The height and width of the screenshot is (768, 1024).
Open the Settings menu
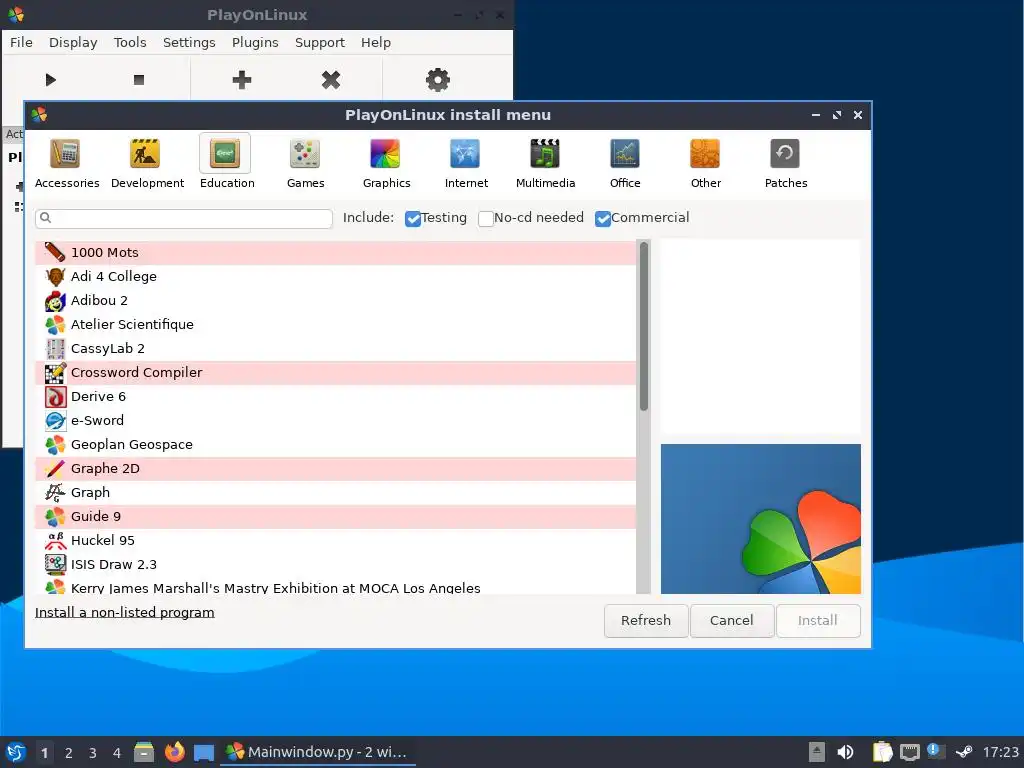pyautogui.click(x=189, y=42)
